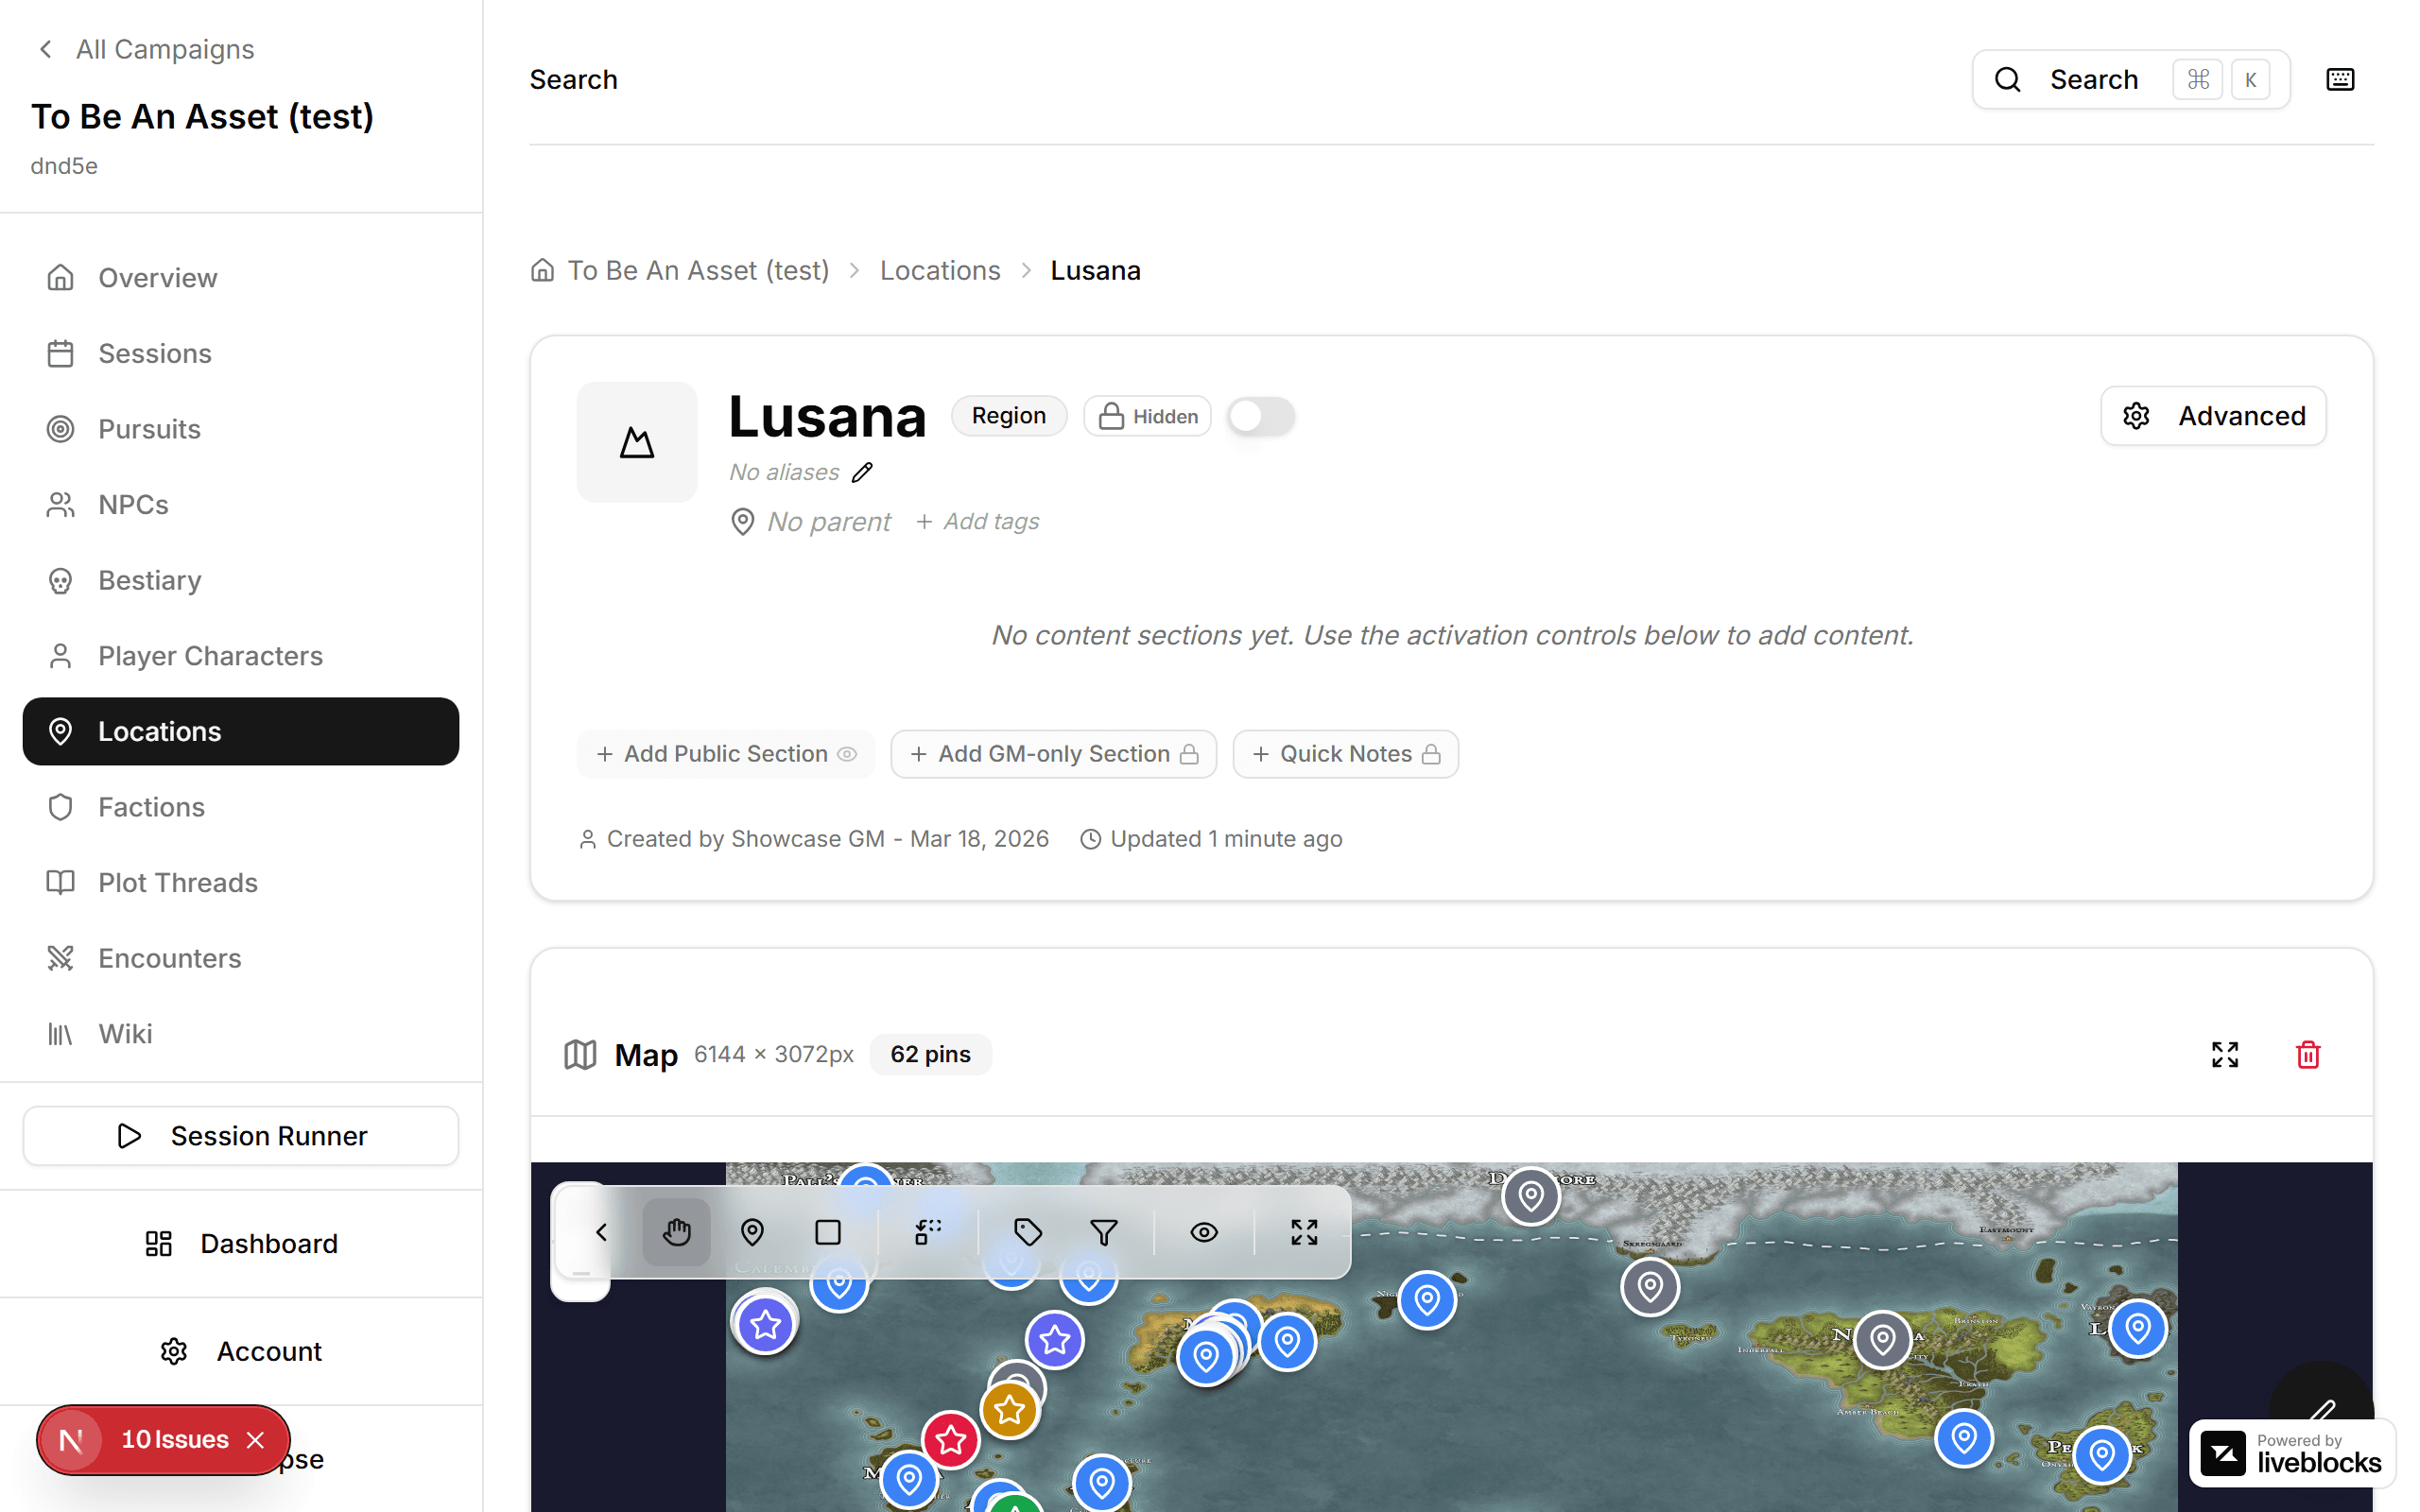Open Locations from the breadcrumb trail
The height and width of the screenshot is (1512, 2420).
[x=939, y=270]
